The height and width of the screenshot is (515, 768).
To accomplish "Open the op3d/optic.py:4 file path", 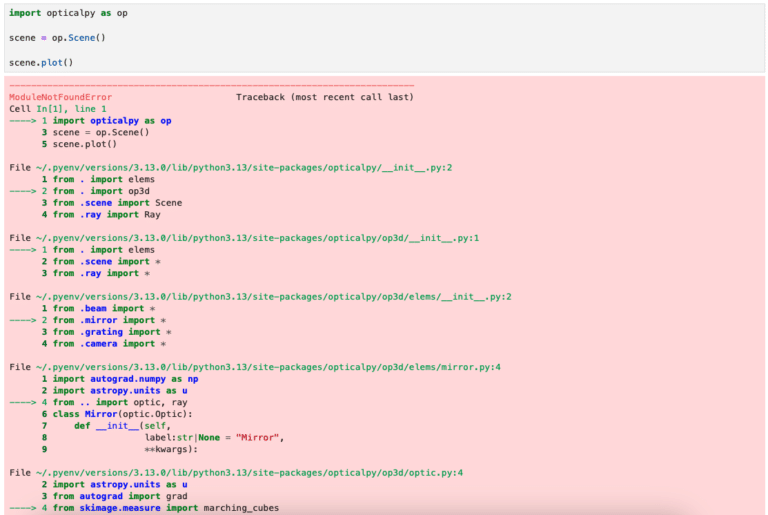I will click(236, 472).
